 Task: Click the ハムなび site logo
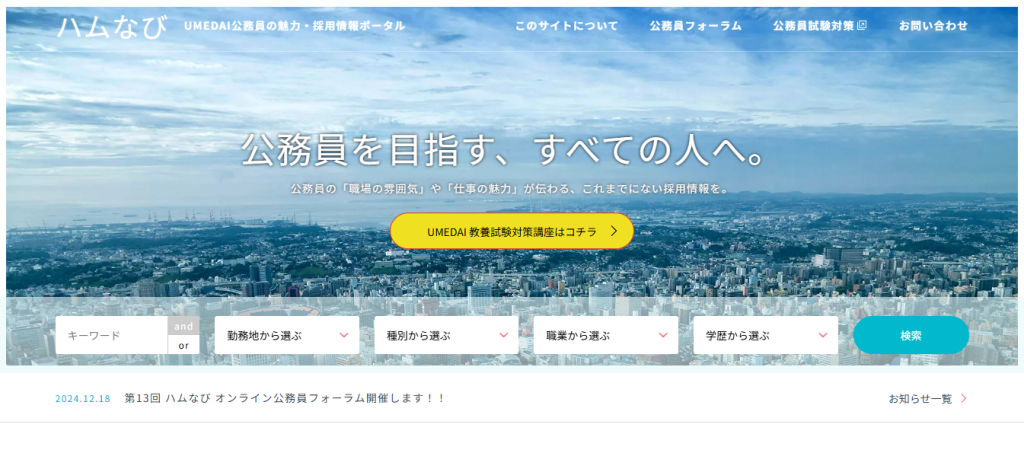point(112,26)
